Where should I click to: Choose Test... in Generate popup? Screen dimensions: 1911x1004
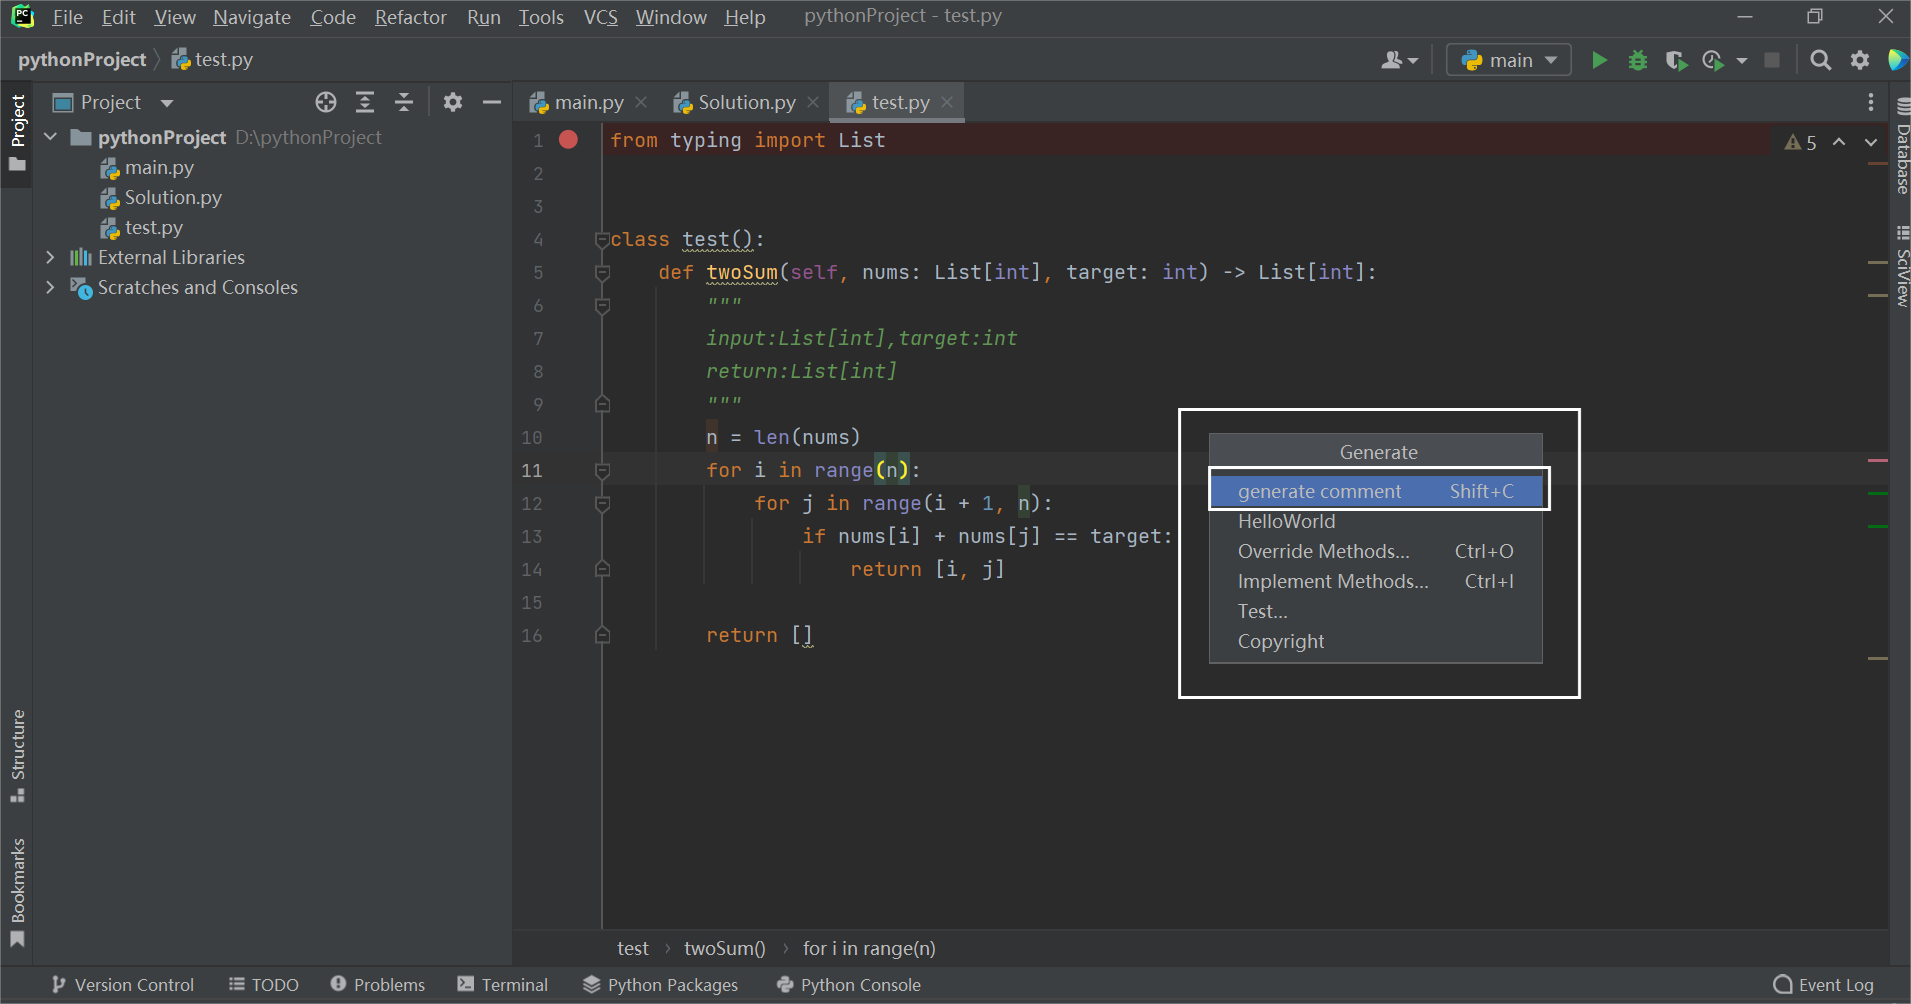[x=1376, y=611]
